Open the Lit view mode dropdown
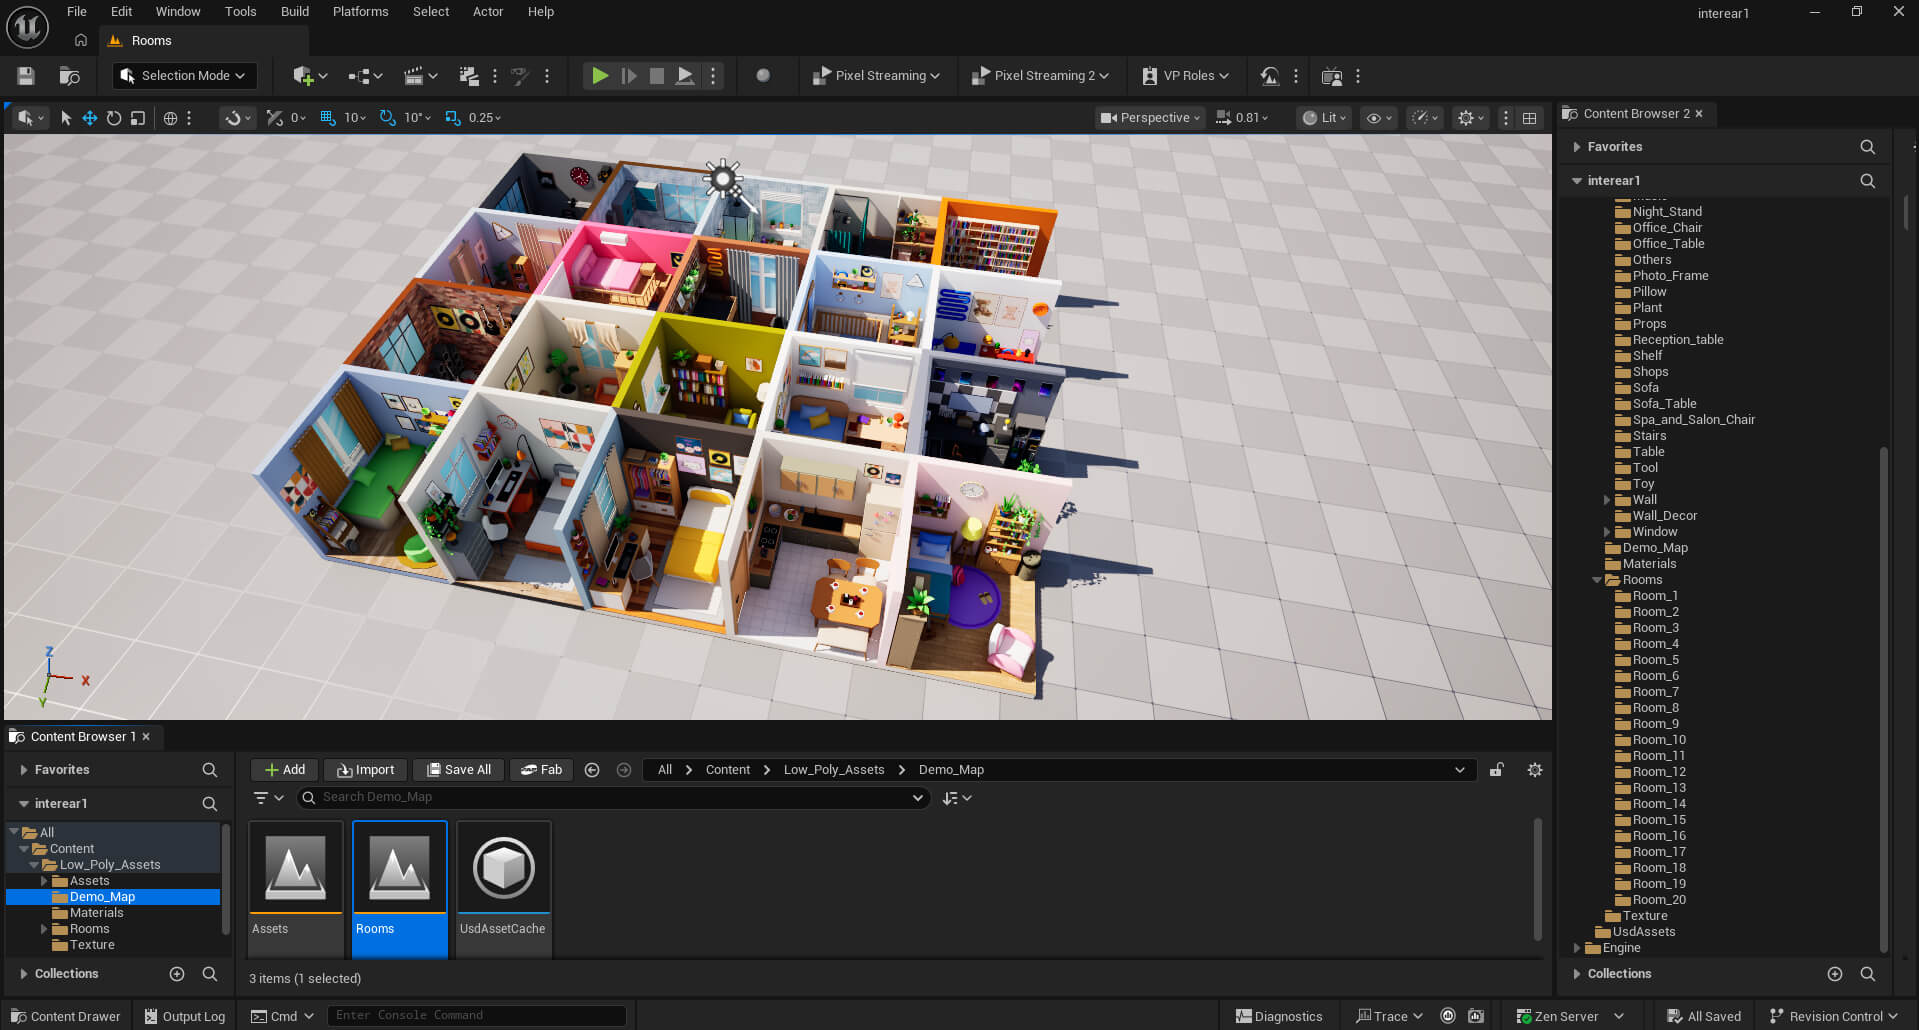This screenshot has height=1030, width=1919. coord(1325,118)
